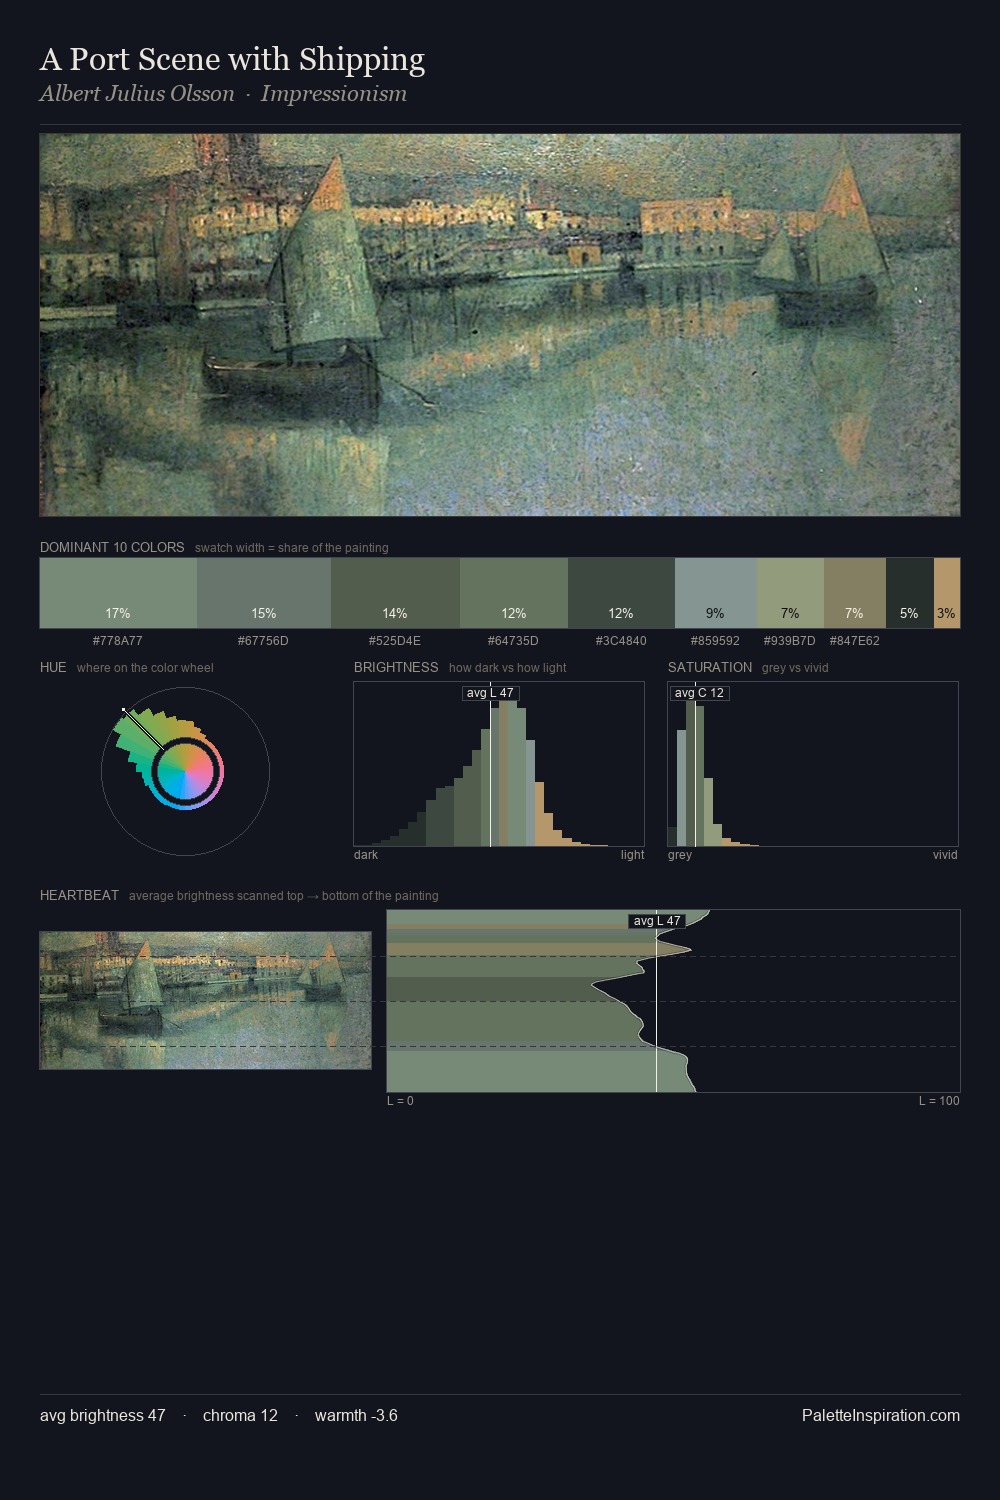
Task: Click the 'L = 0' axis label
Action: pos(400,1101)
